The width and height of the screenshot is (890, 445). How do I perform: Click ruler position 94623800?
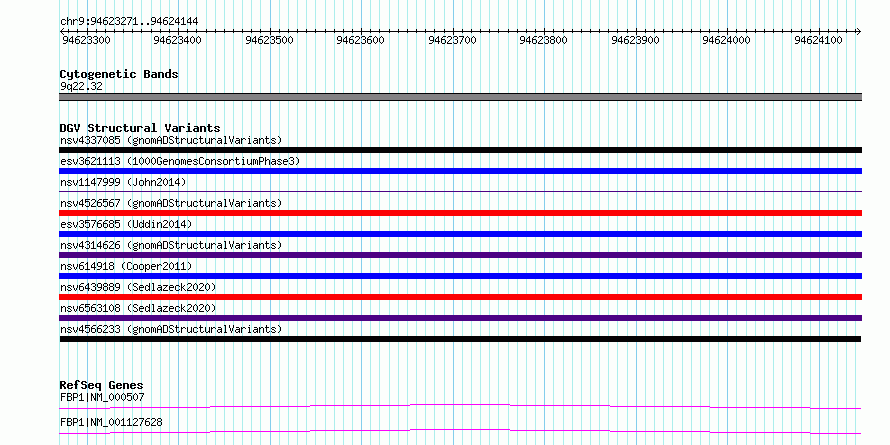coord(544,40)
